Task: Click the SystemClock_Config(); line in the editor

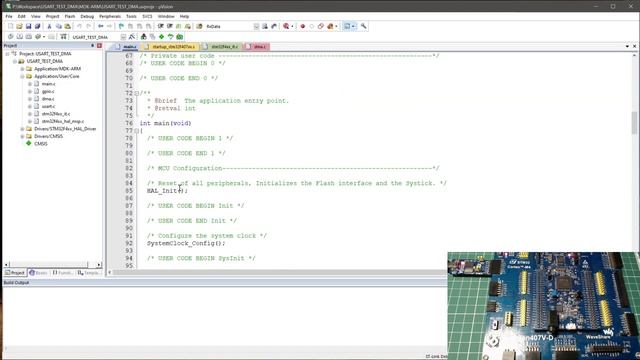Action: [186, 243]
